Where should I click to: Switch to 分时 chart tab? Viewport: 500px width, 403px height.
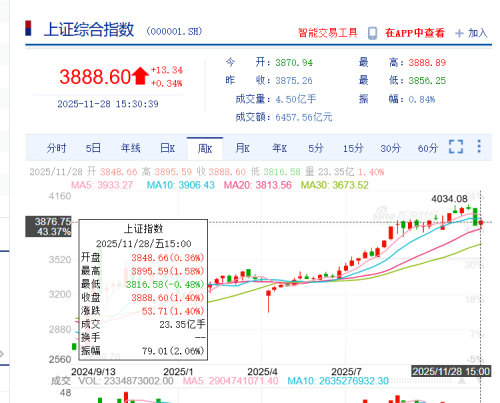click(56, 148)
